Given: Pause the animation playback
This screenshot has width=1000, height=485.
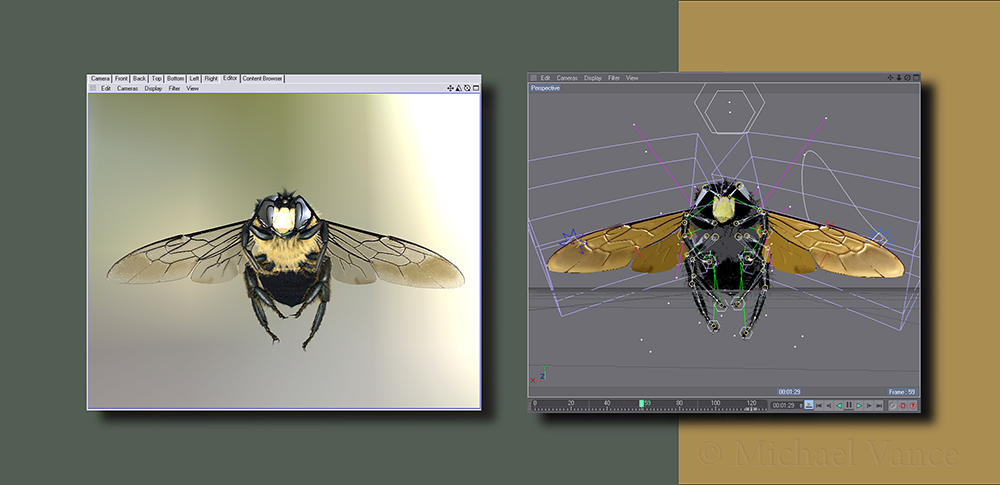Looking at the screenshot, I should tap(849, 405).
